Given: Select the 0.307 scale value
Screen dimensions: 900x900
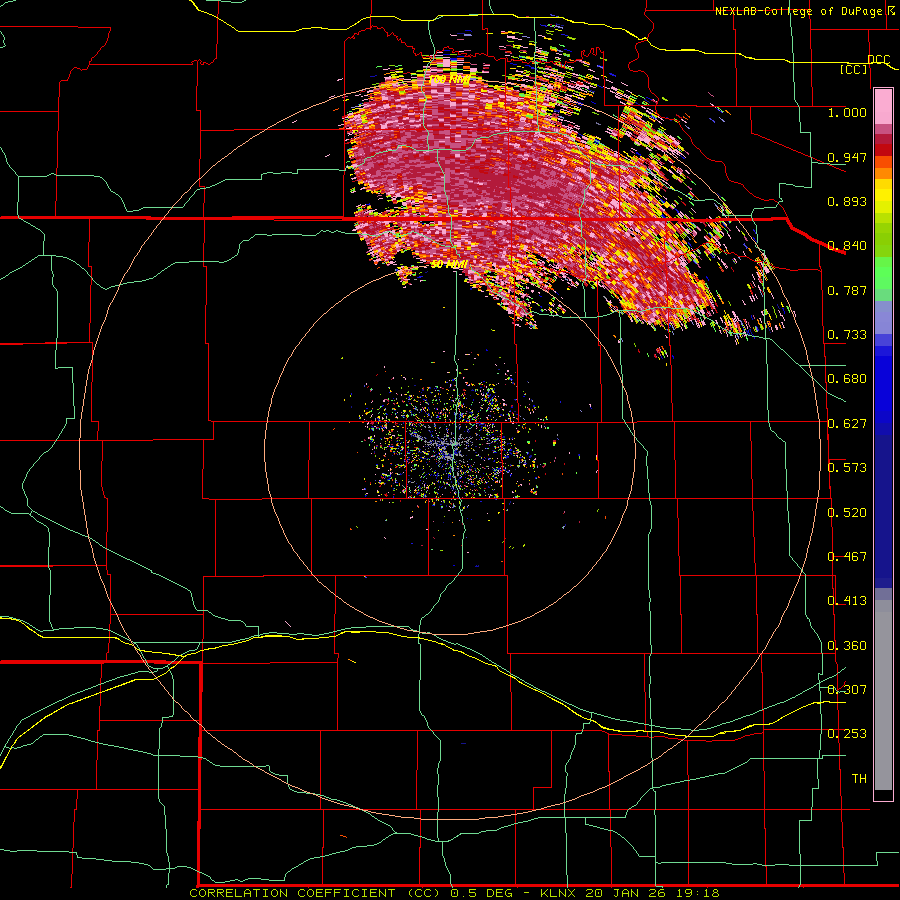Looking at the screenshot, I should [x=847, y=689].
